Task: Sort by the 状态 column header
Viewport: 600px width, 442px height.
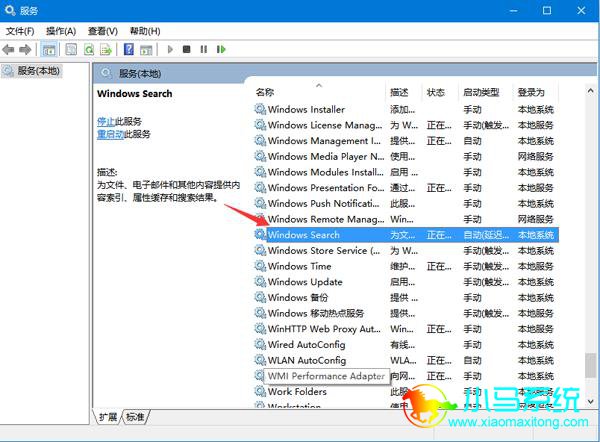Action: coord(436,92)
